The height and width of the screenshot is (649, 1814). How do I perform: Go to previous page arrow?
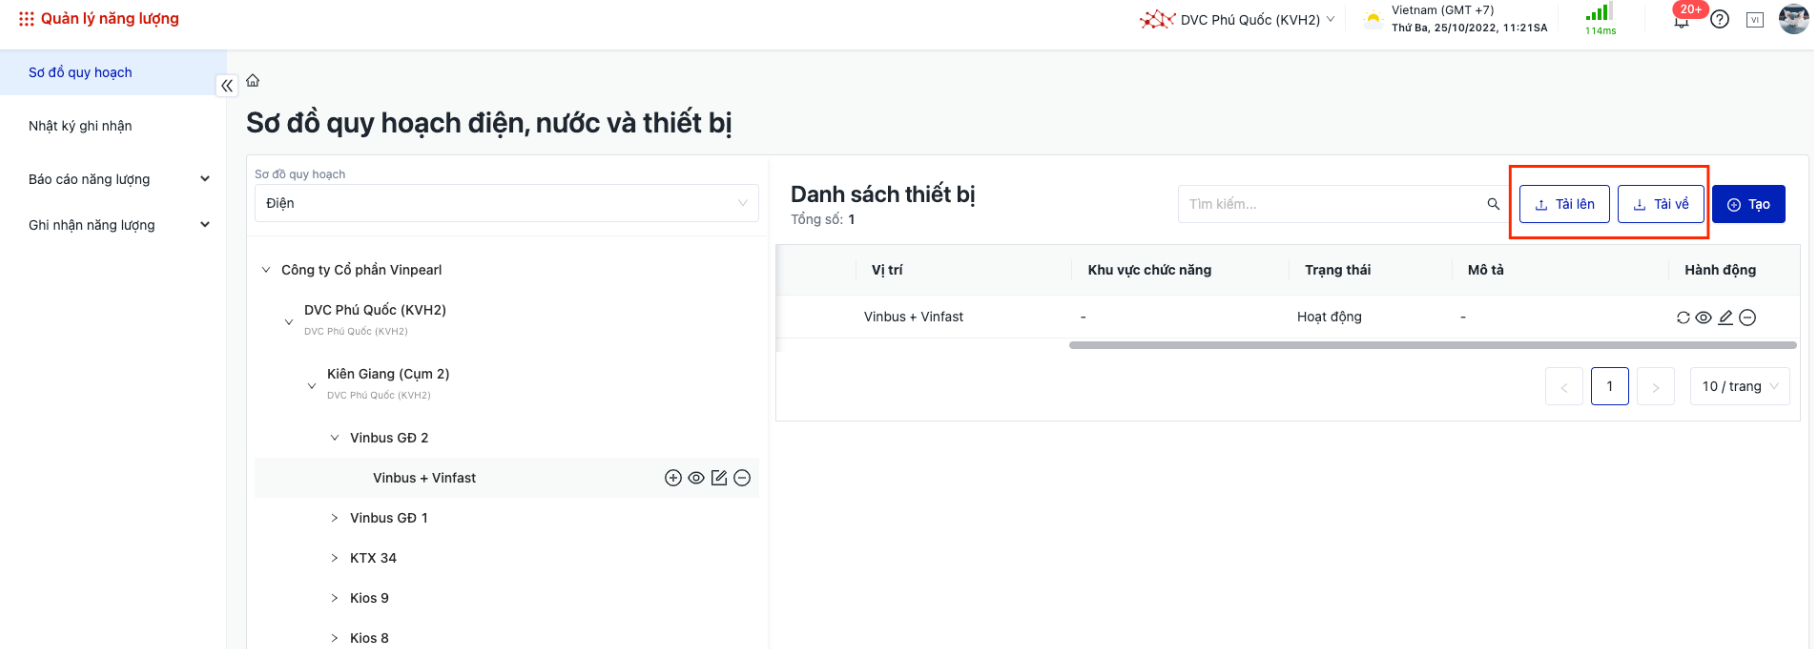[x=1564, y=386]
